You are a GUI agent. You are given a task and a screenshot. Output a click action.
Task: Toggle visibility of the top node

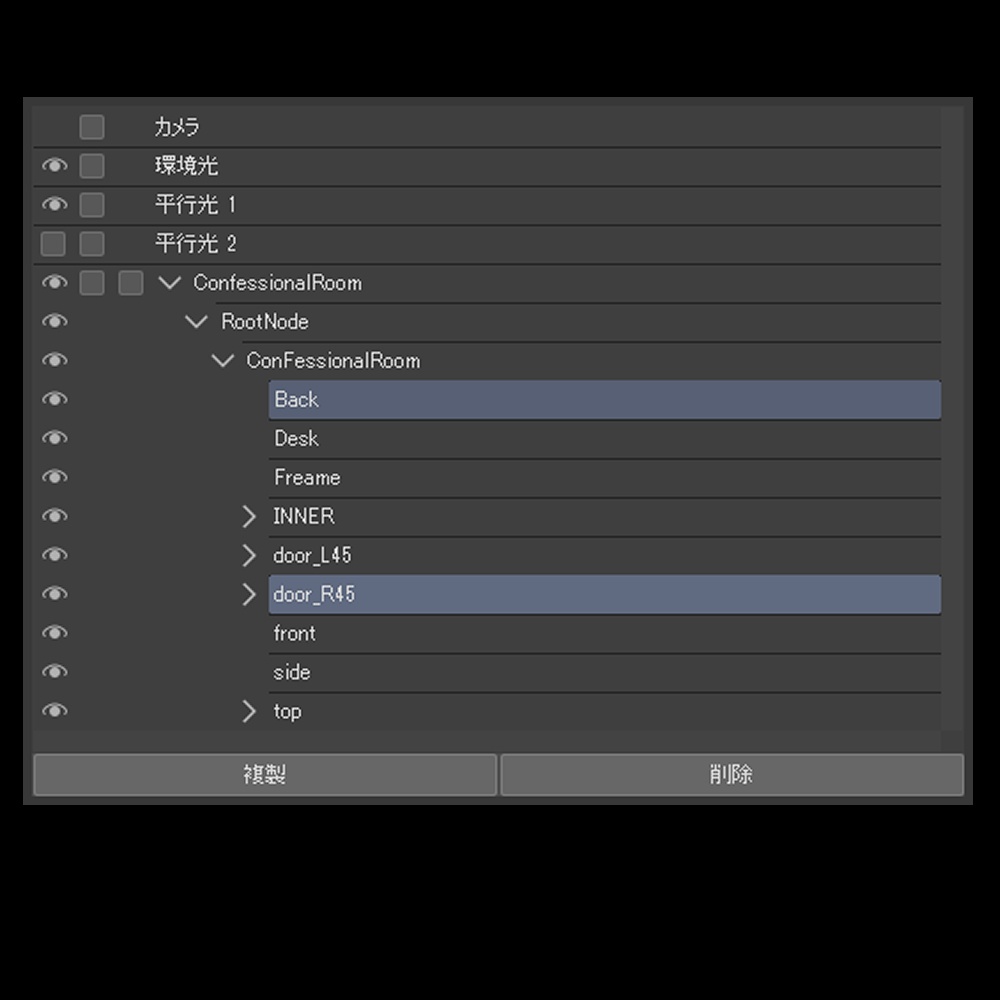[x=54, y=711]
